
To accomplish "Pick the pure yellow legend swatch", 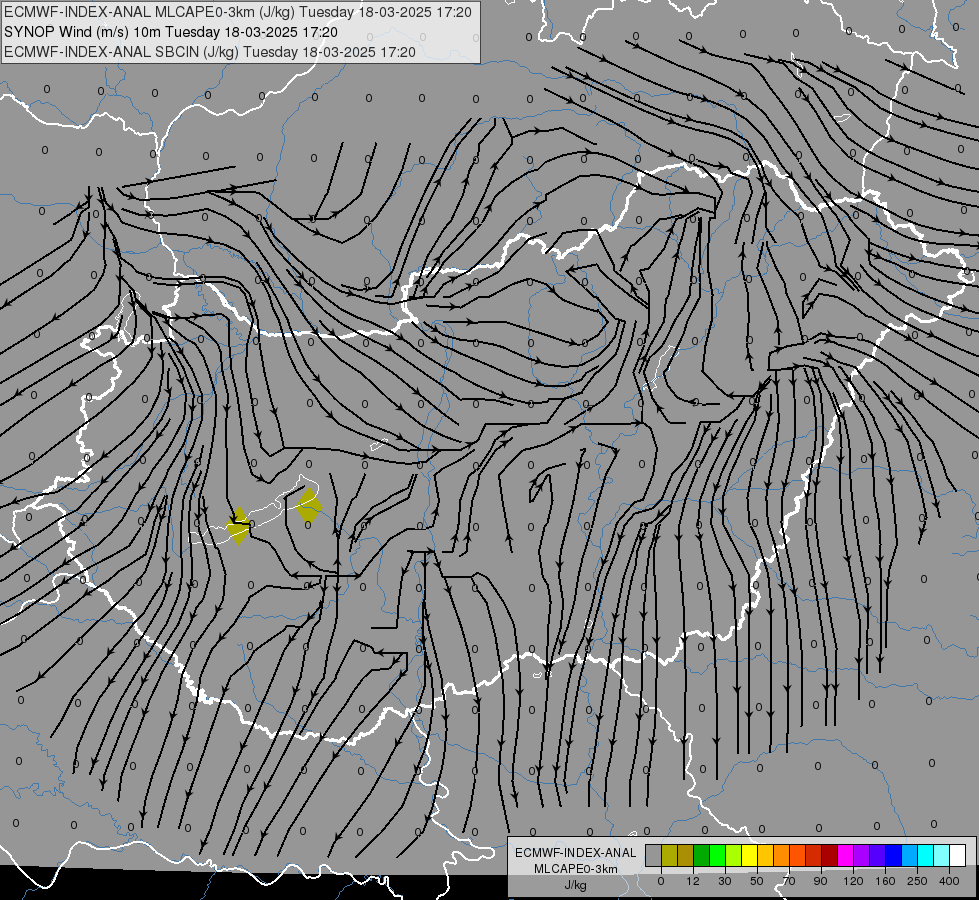I will pyautogui.click(x=750, y=856).
